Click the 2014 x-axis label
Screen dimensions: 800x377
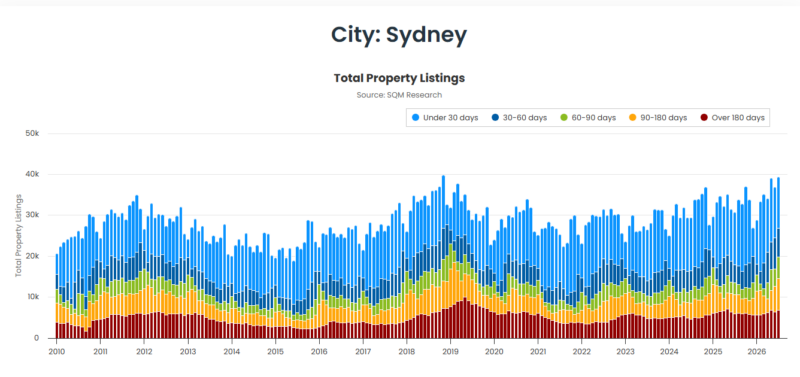click(x=232, y=352)
